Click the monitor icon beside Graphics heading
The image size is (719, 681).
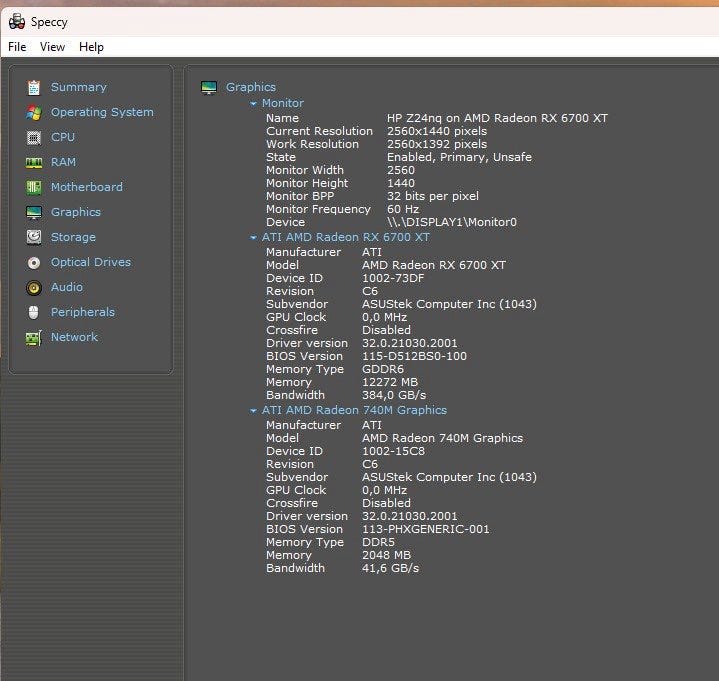point(209,88)
